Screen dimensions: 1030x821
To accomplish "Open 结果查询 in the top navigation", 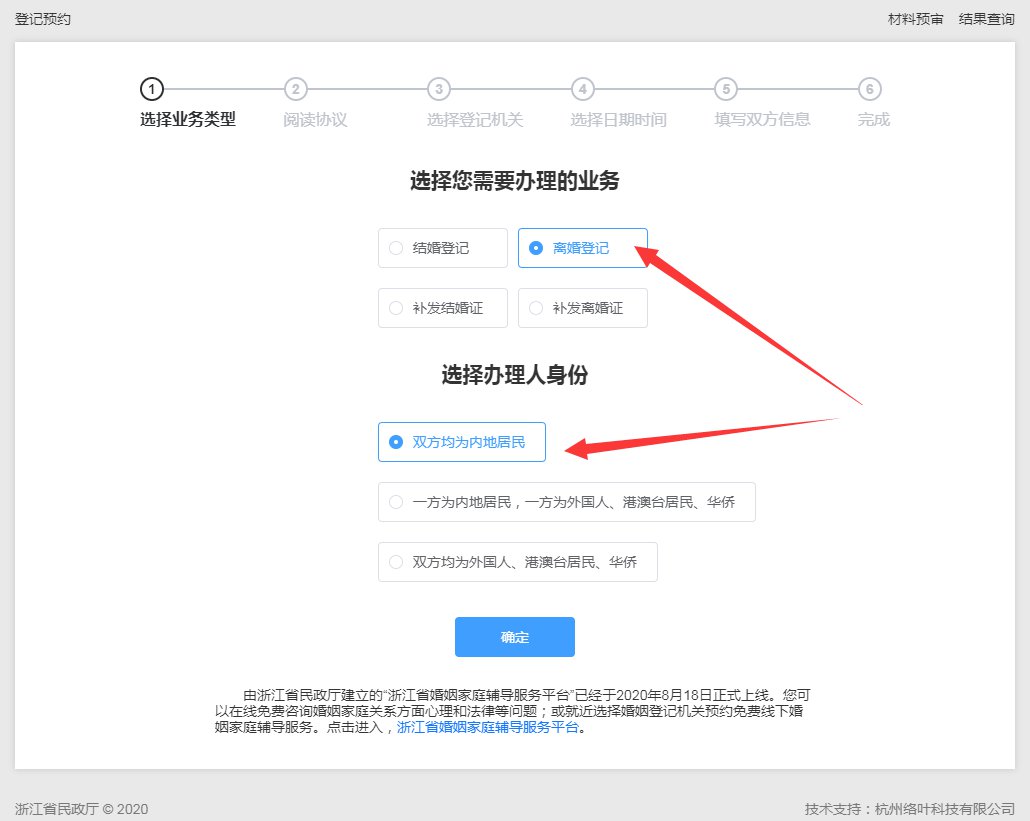I will click(986, 19).
